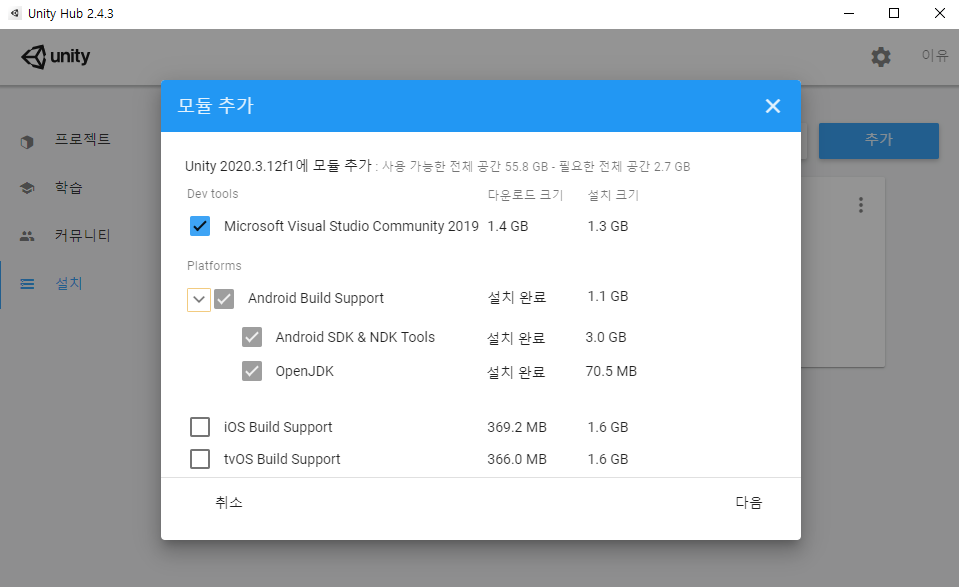Click the 설치 list icon in sidebar
This screenshot has width=959, height=587.
(x=27, y=284)
